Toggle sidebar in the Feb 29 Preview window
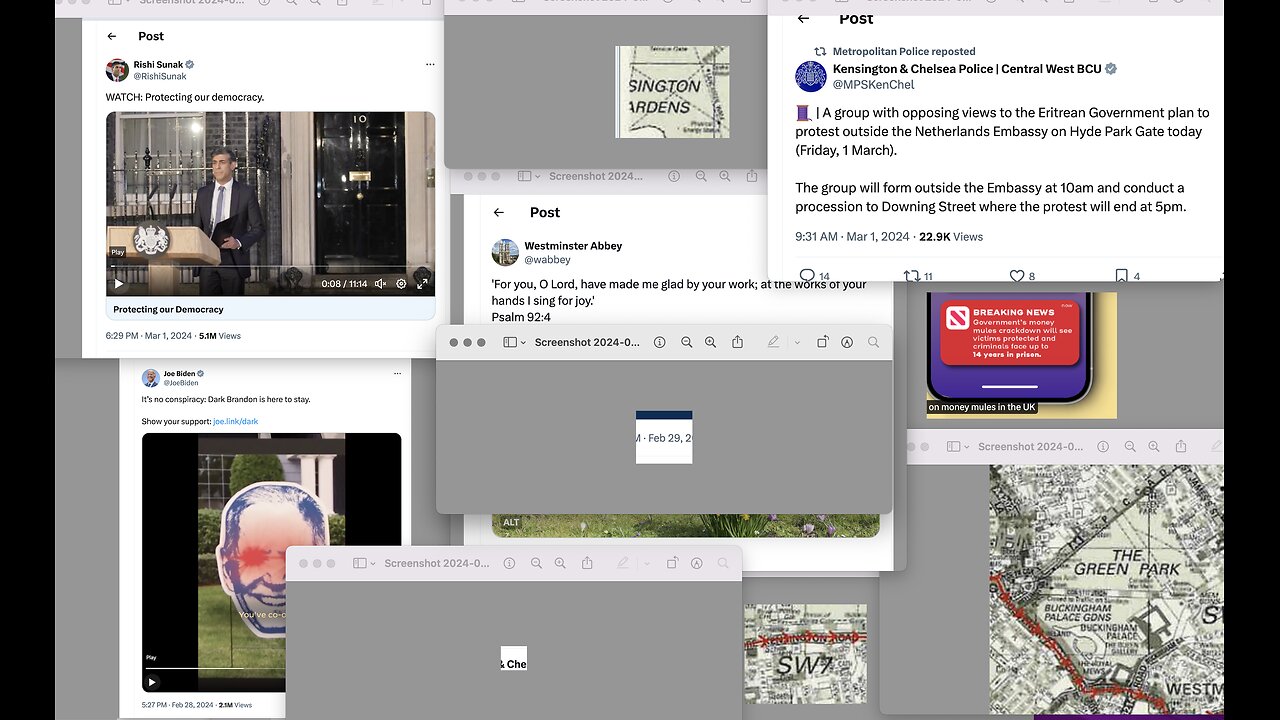1280x720 pixels. coord(509,342)
